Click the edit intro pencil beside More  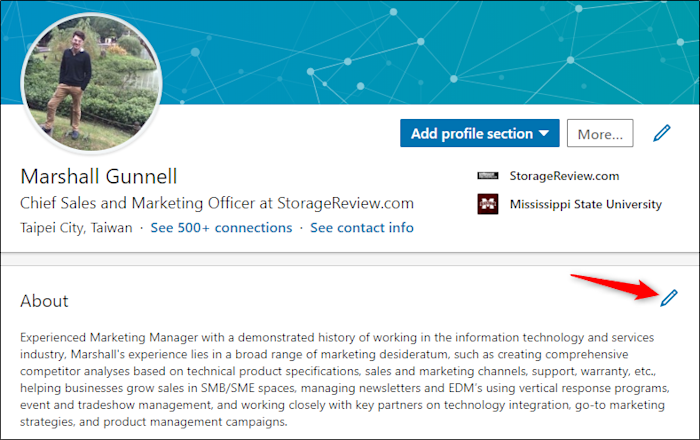[x=662, y=133]
